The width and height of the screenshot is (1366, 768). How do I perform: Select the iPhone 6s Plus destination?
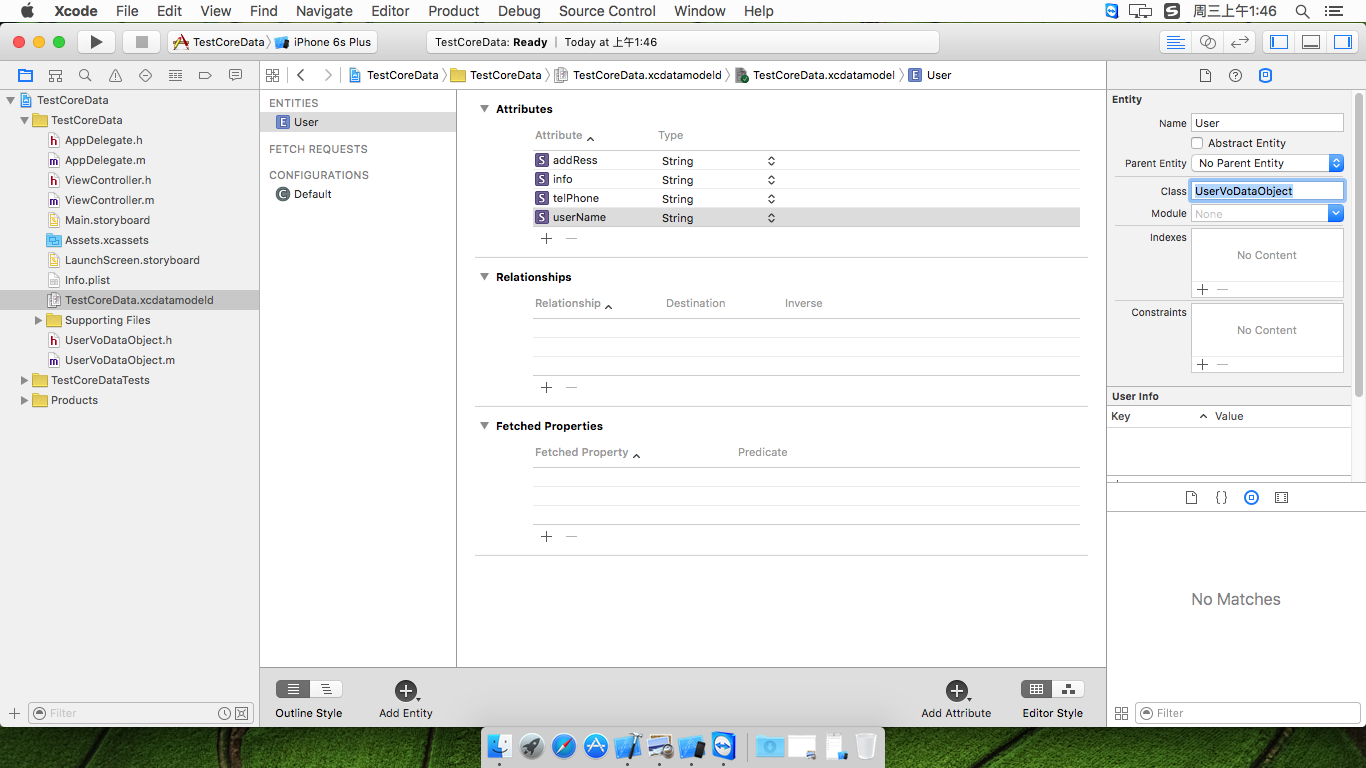323,42
